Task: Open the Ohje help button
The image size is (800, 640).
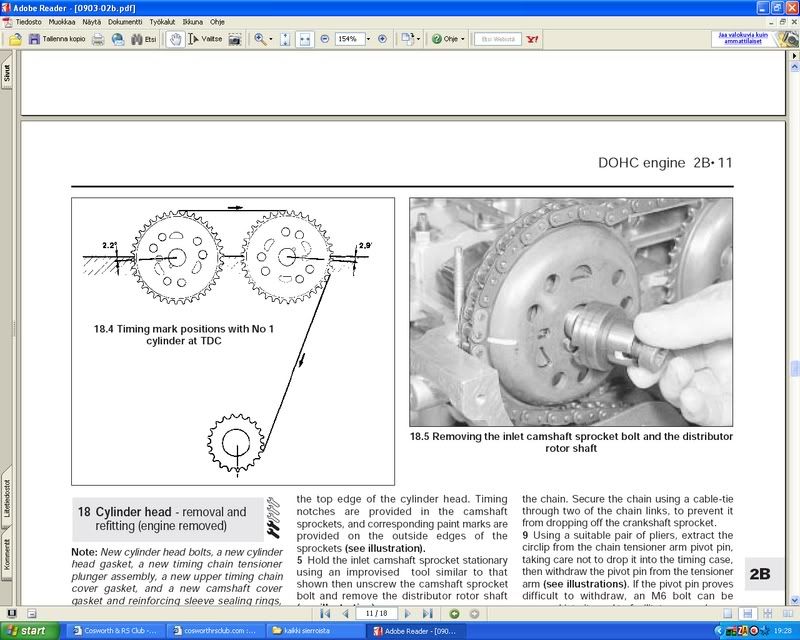Action: tap(445, 39)
